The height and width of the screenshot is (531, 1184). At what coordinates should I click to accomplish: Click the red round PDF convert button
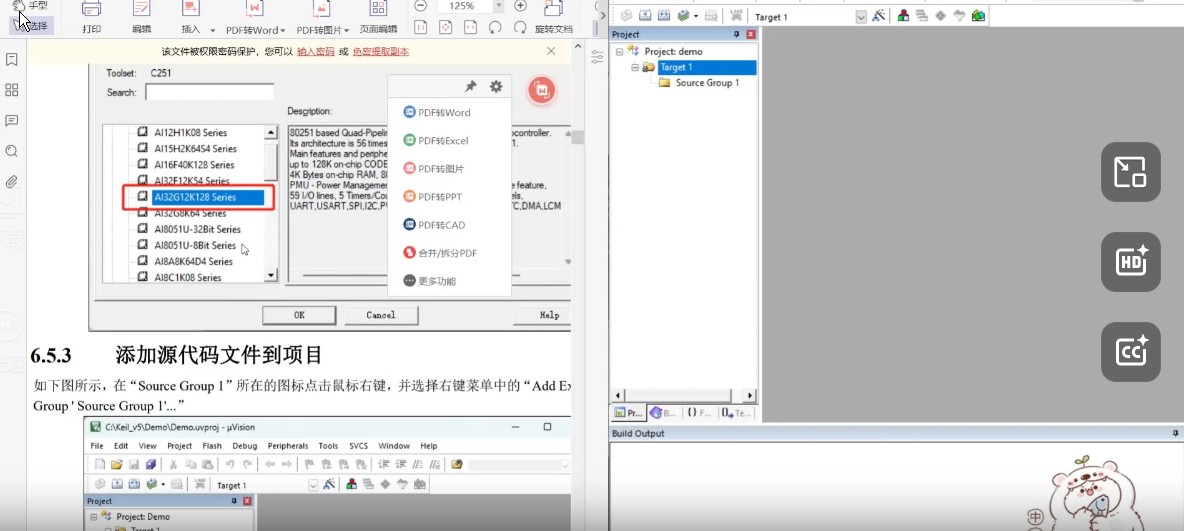tap(541, 90)
